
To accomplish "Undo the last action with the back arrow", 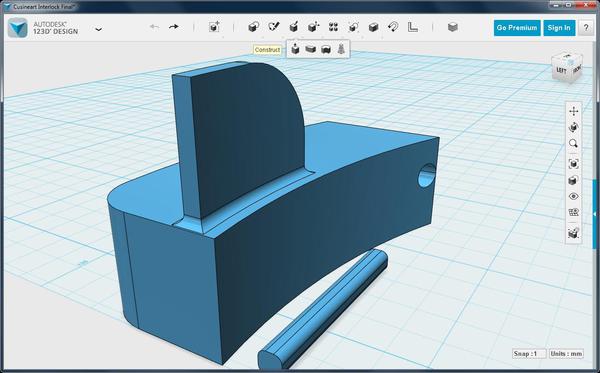I will pyautogui.click(x=154, y=27).
